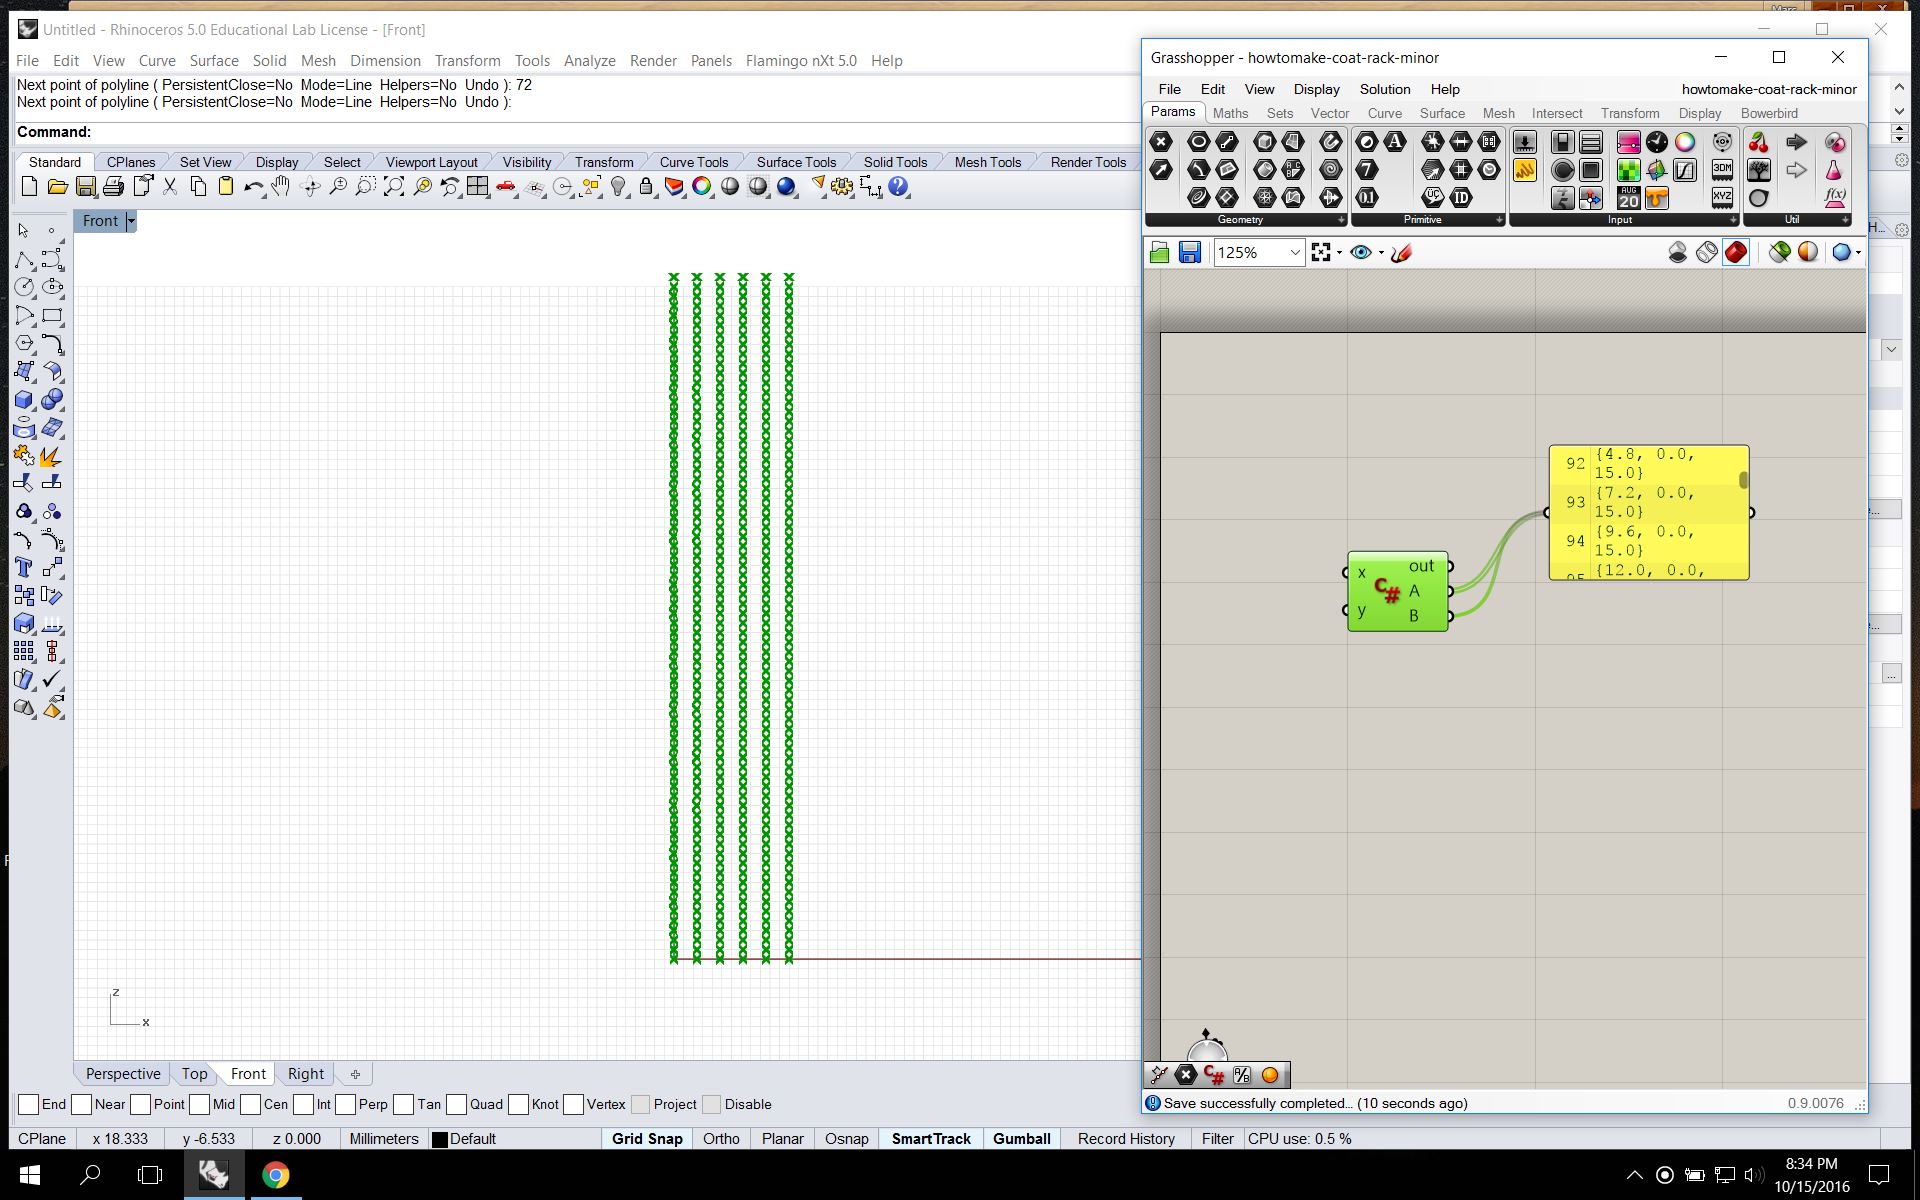Viewport: 1920px width, 1200px height.
Task: Open the 125% zoom level combo box
Action: pyautogui.click(x=1259, y=253)
